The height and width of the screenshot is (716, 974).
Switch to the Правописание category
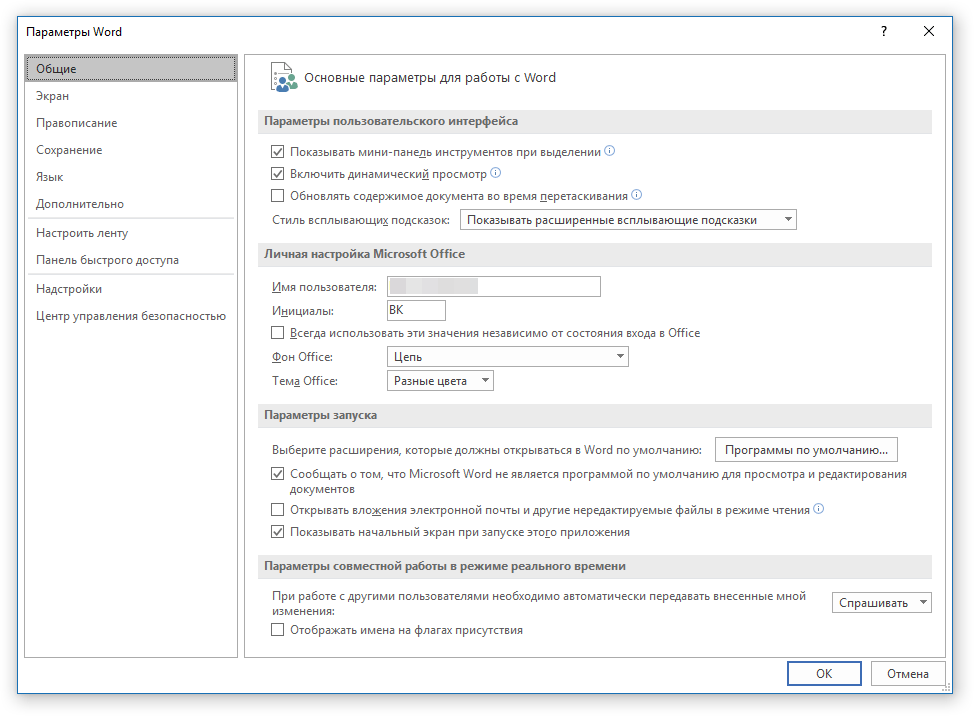pos(77,123)
